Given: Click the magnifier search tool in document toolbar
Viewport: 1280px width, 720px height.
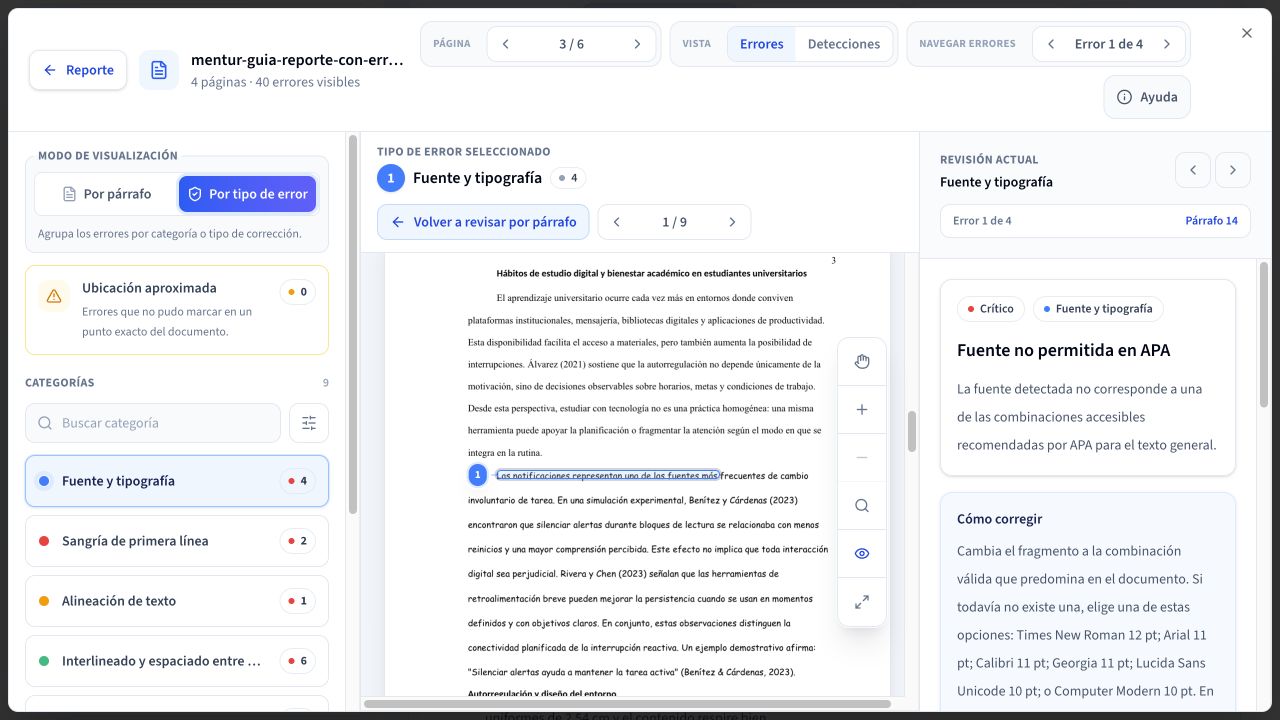Looking at the screenshot, I should coord(862,506).
